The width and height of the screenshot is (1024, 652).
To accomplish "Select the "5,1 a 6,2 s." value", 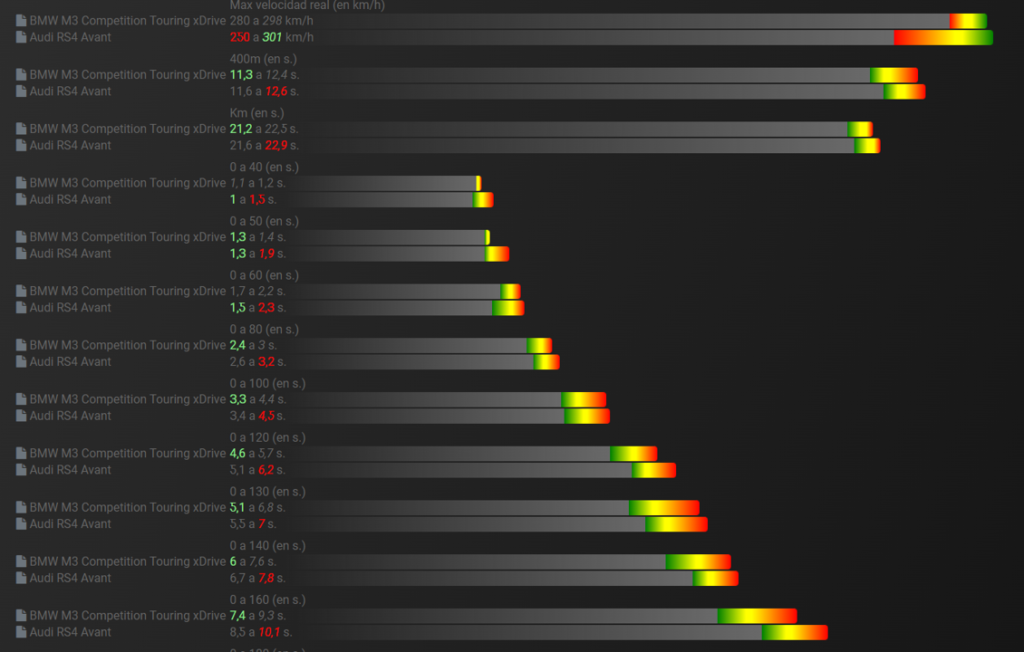I will click(257, 470).
